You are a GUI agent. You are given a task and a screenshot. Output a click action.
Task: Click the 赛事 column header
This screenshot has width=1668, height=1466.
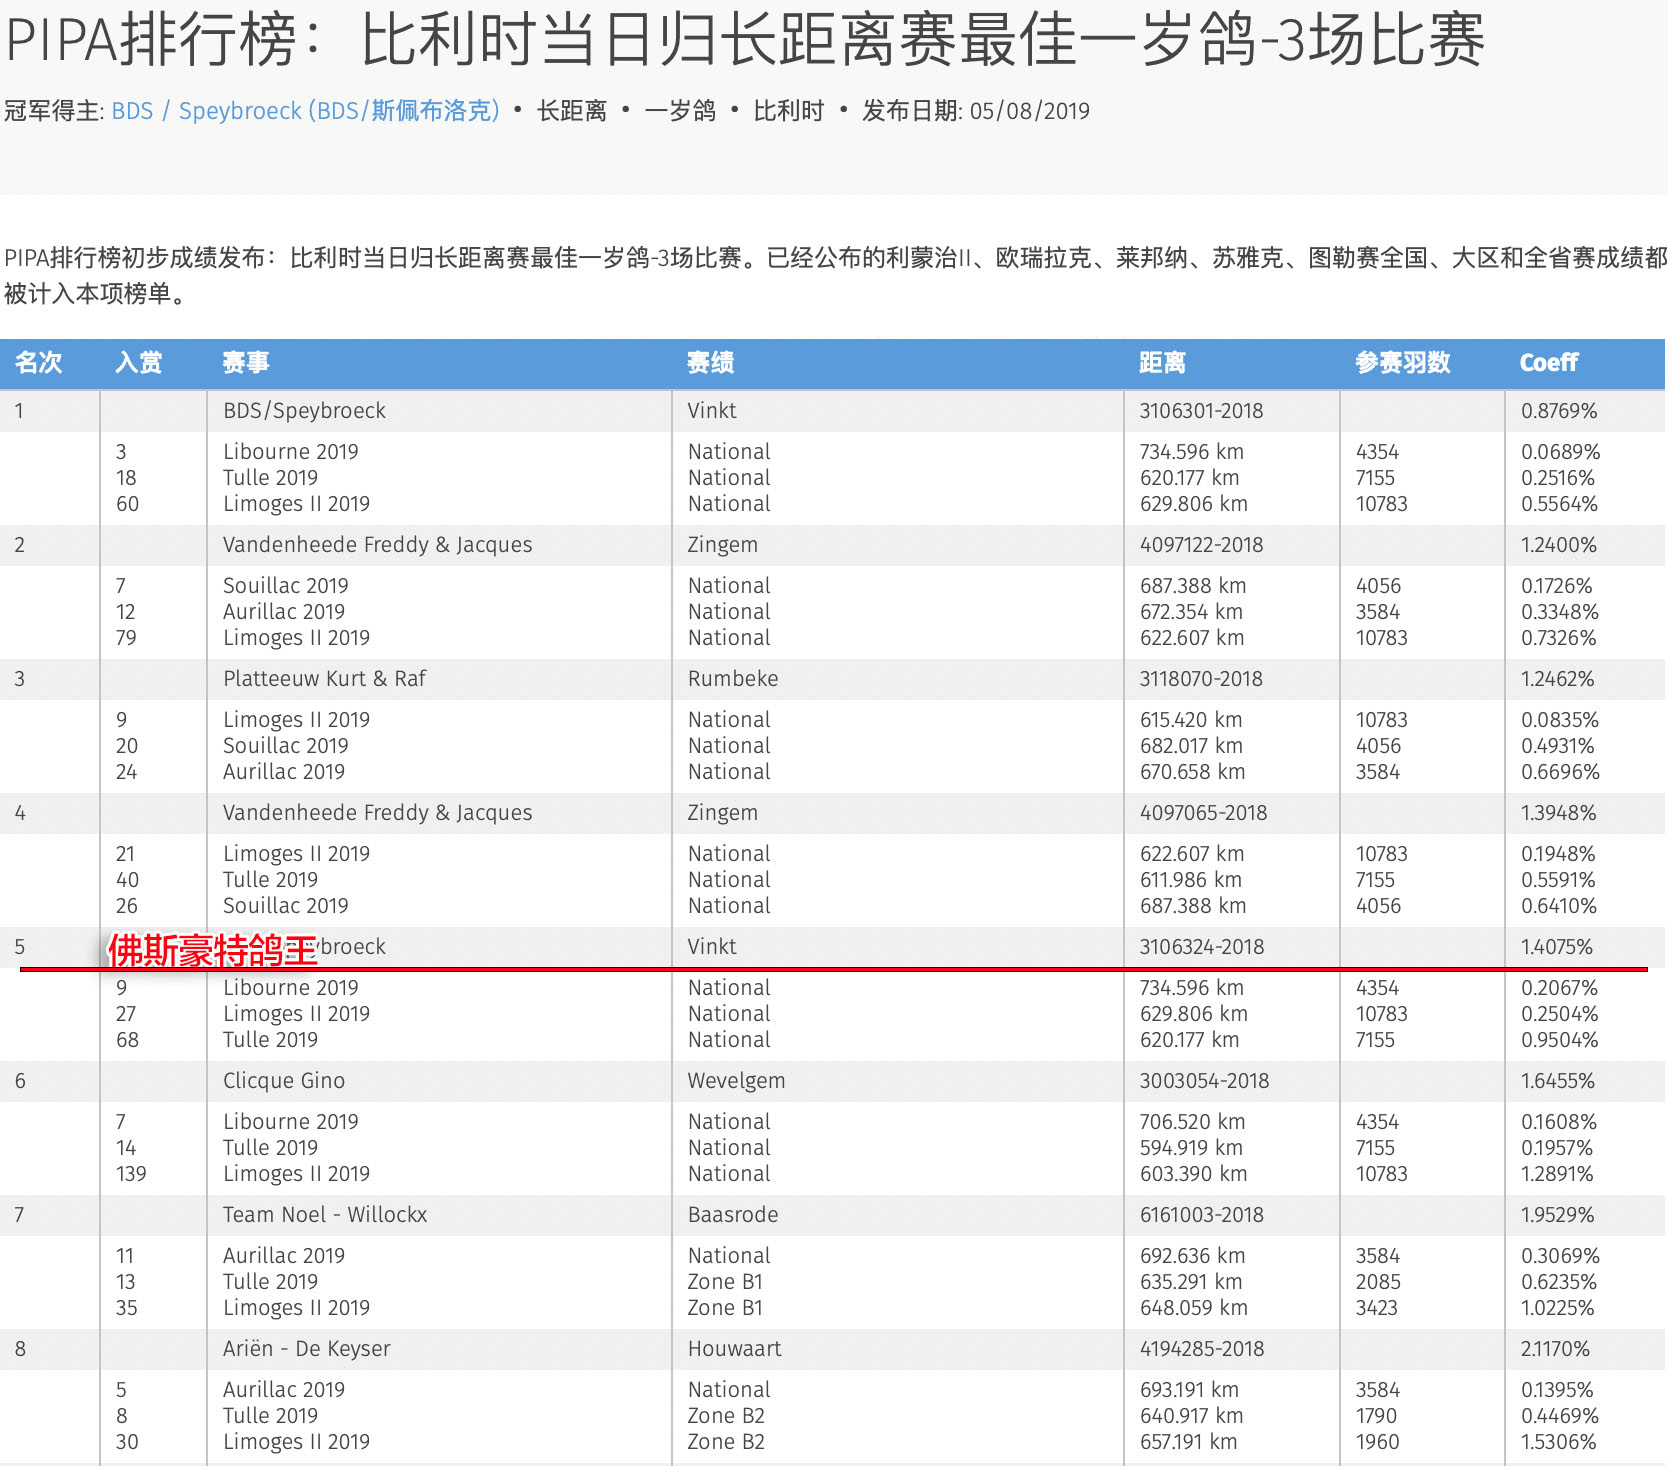[246, 363]
